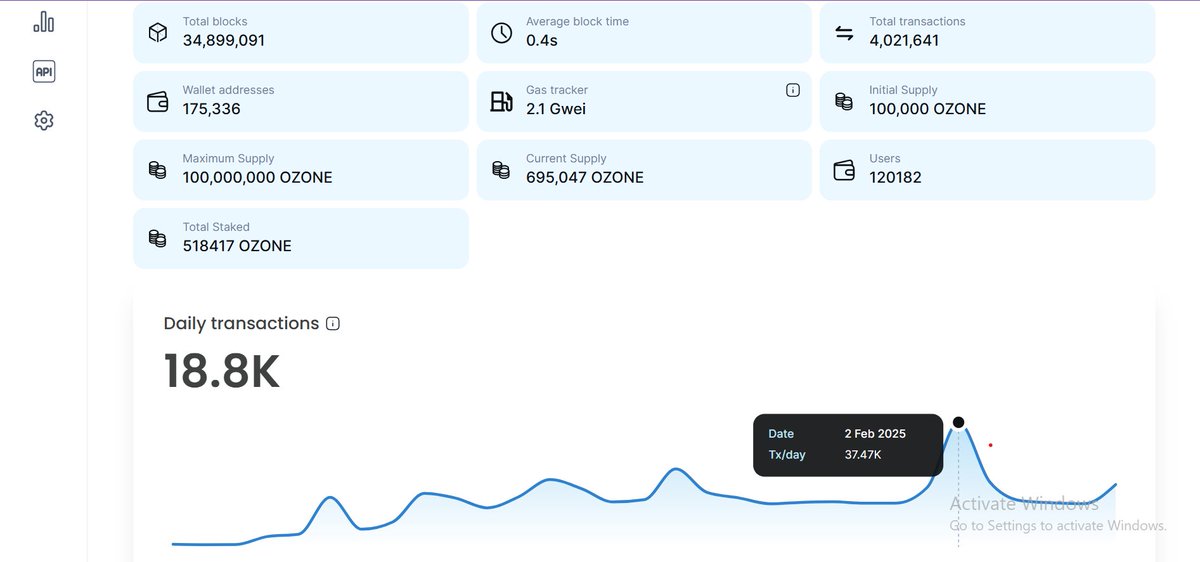
Task: Open the Total blocks card
Action: pyautogui.click(x=301, y=33)
